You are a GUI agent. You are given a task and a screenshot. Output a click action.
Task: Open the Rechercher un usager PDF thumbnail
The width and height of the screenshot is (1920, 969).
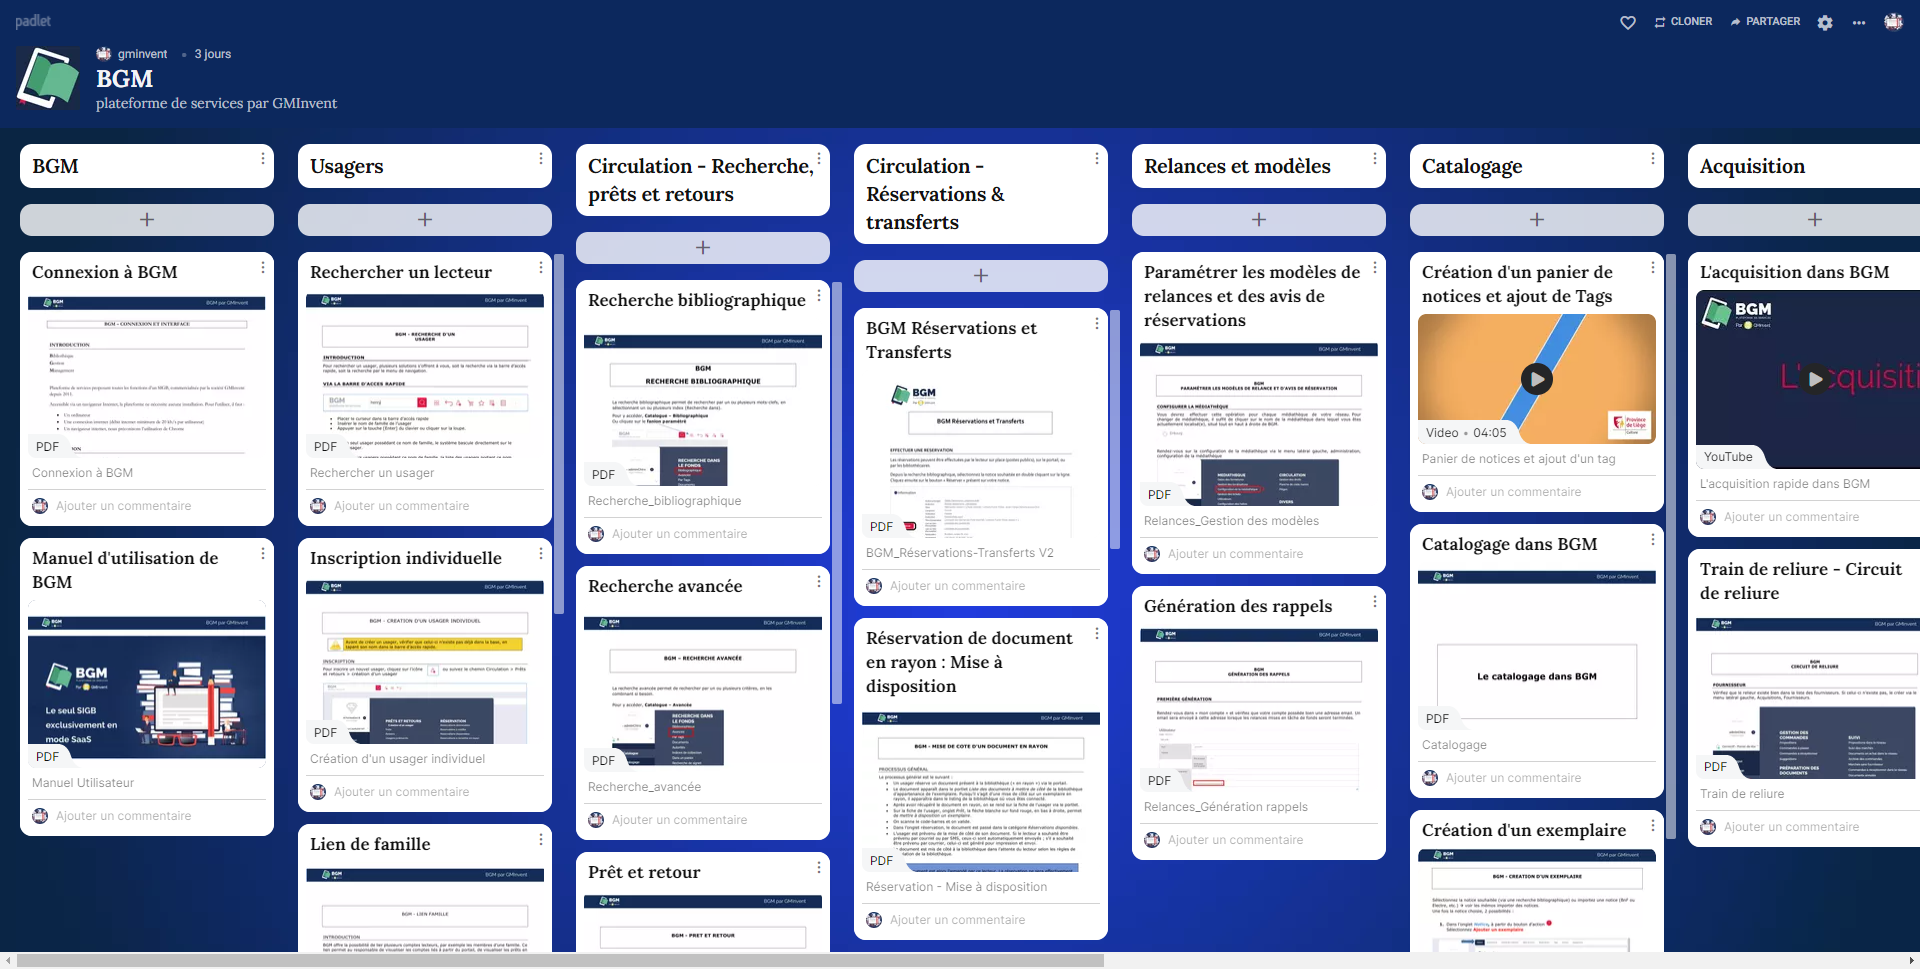pyautogui.click(x=425, y=376)
